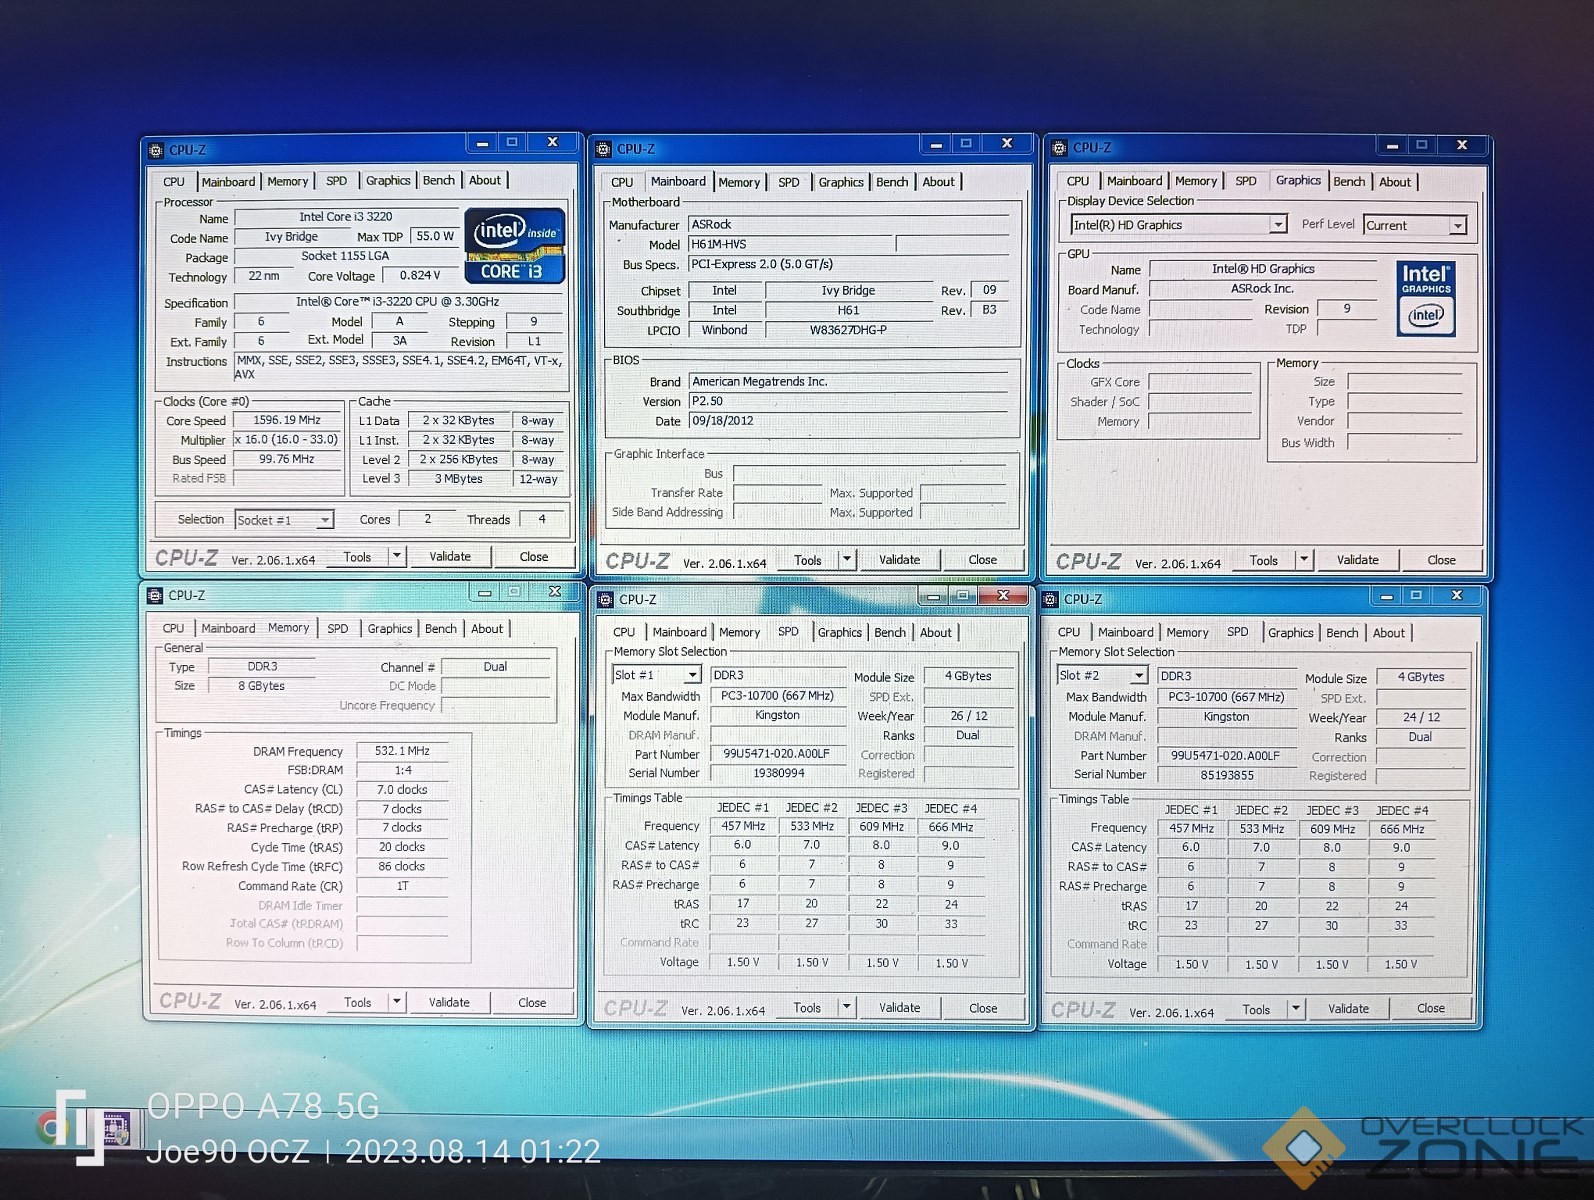Click the FSB:DRAM ratio value 1:4

coord(402,770)
